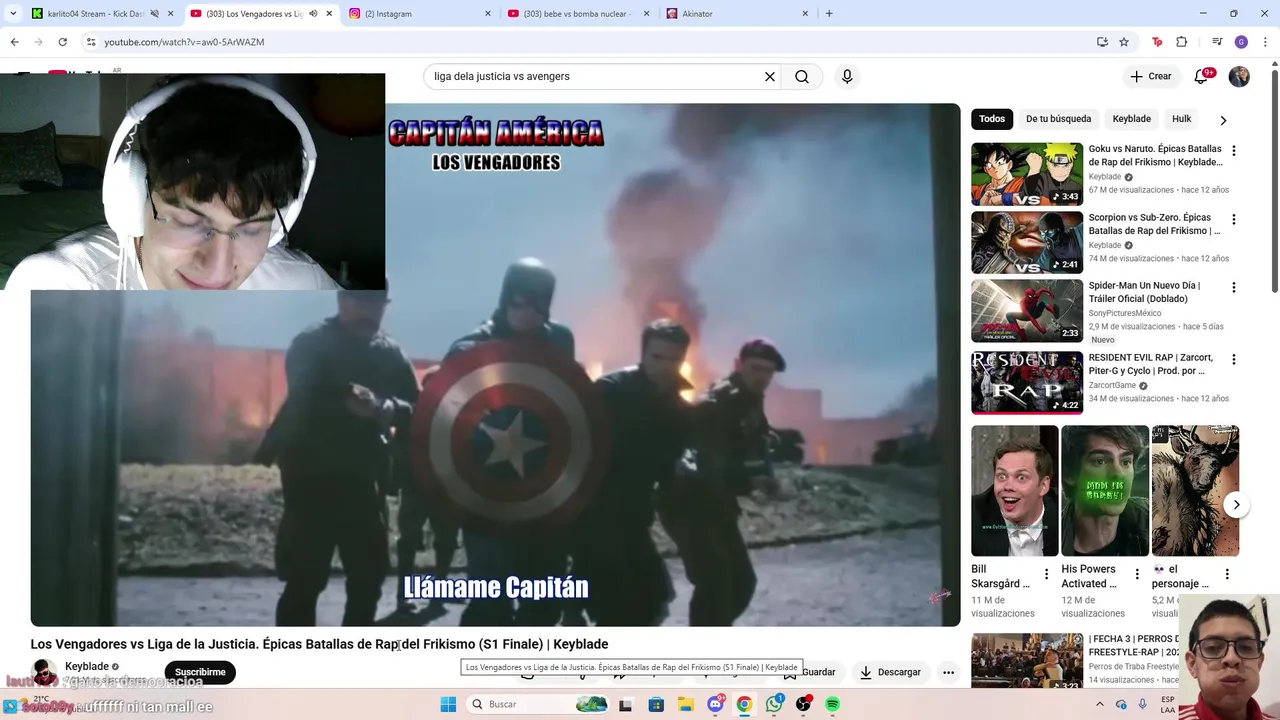This screenshot has height=720, width=1280.
Task: Select the Keyblade filter chip
Action: (1131, 119)
